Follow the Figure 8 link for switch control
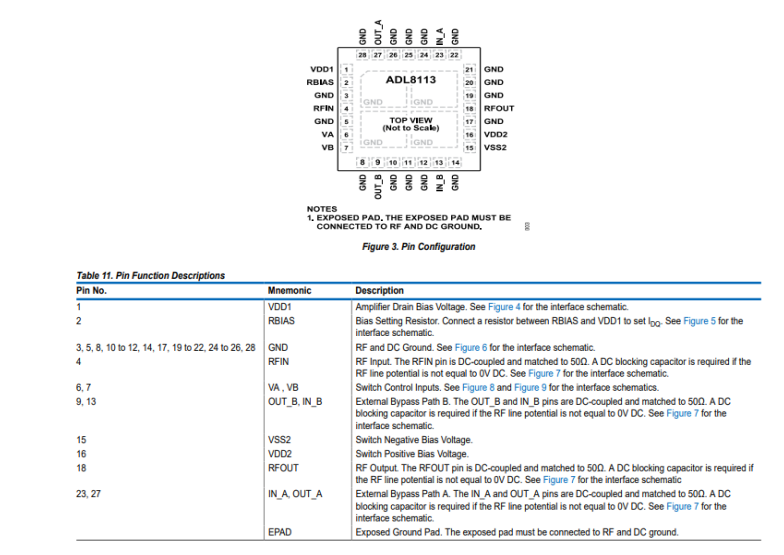The height and width of the screenshot is (555, 784). (478, 387)
